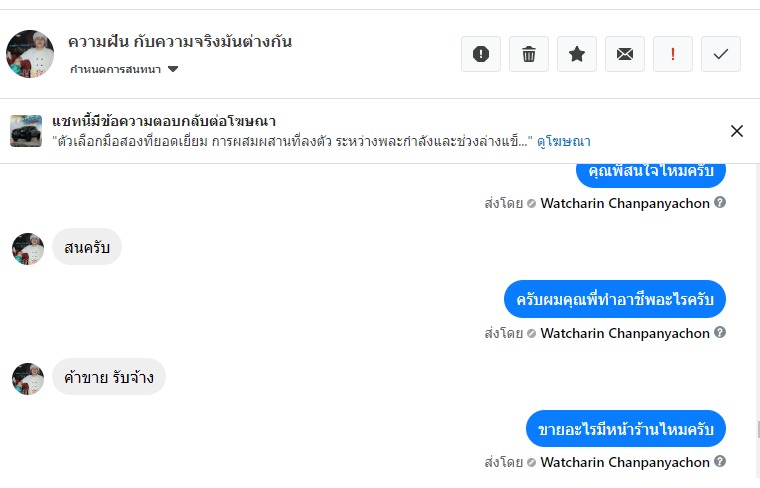Flag conversation with red exclamation icon

point(673,54)
